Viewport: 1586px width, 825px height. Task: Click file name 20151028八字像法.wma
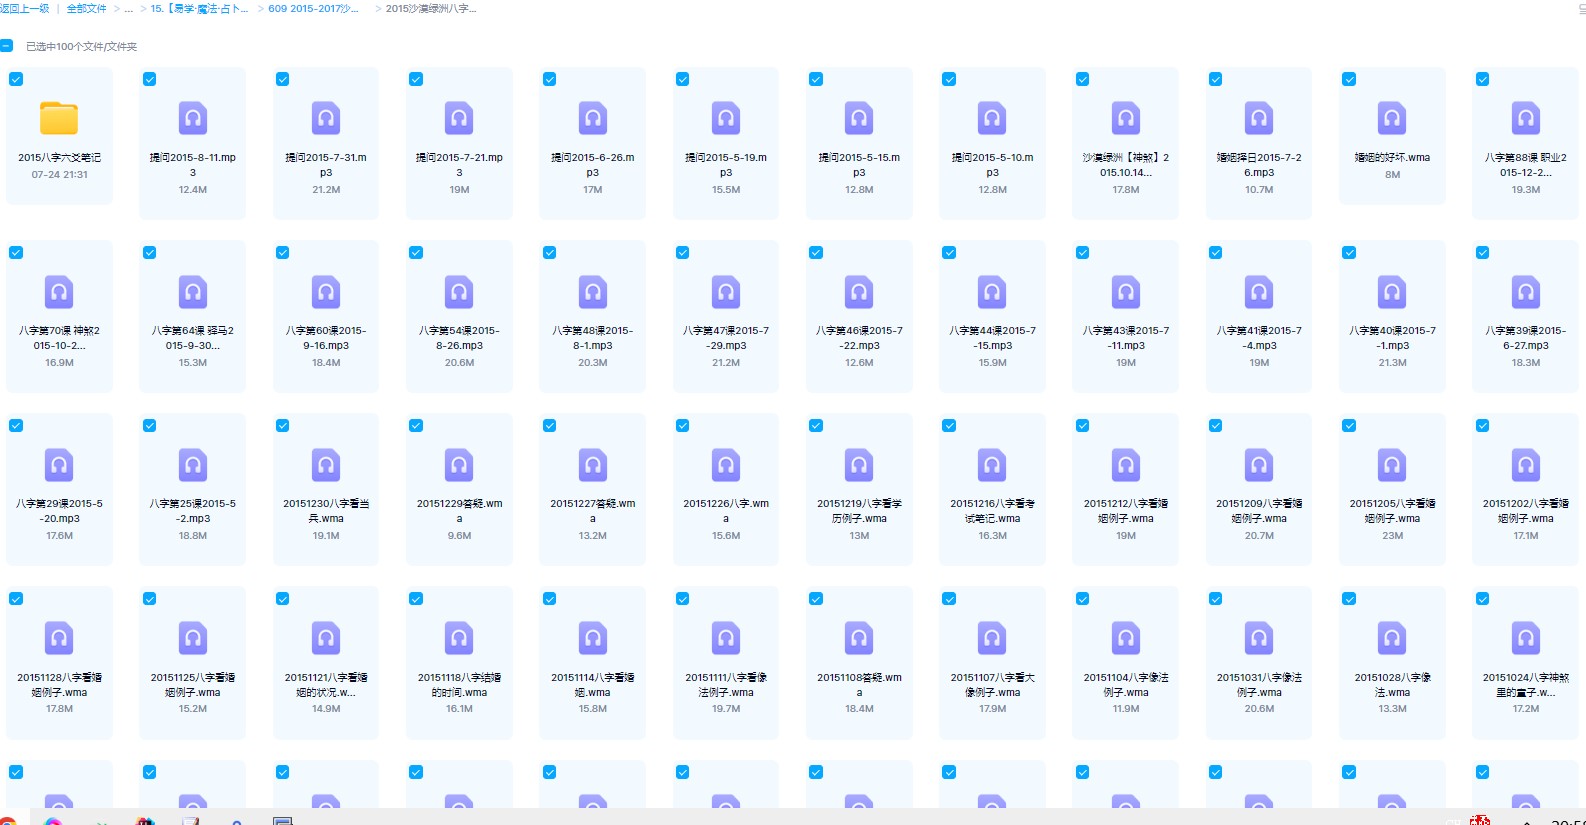[1392, 684]
